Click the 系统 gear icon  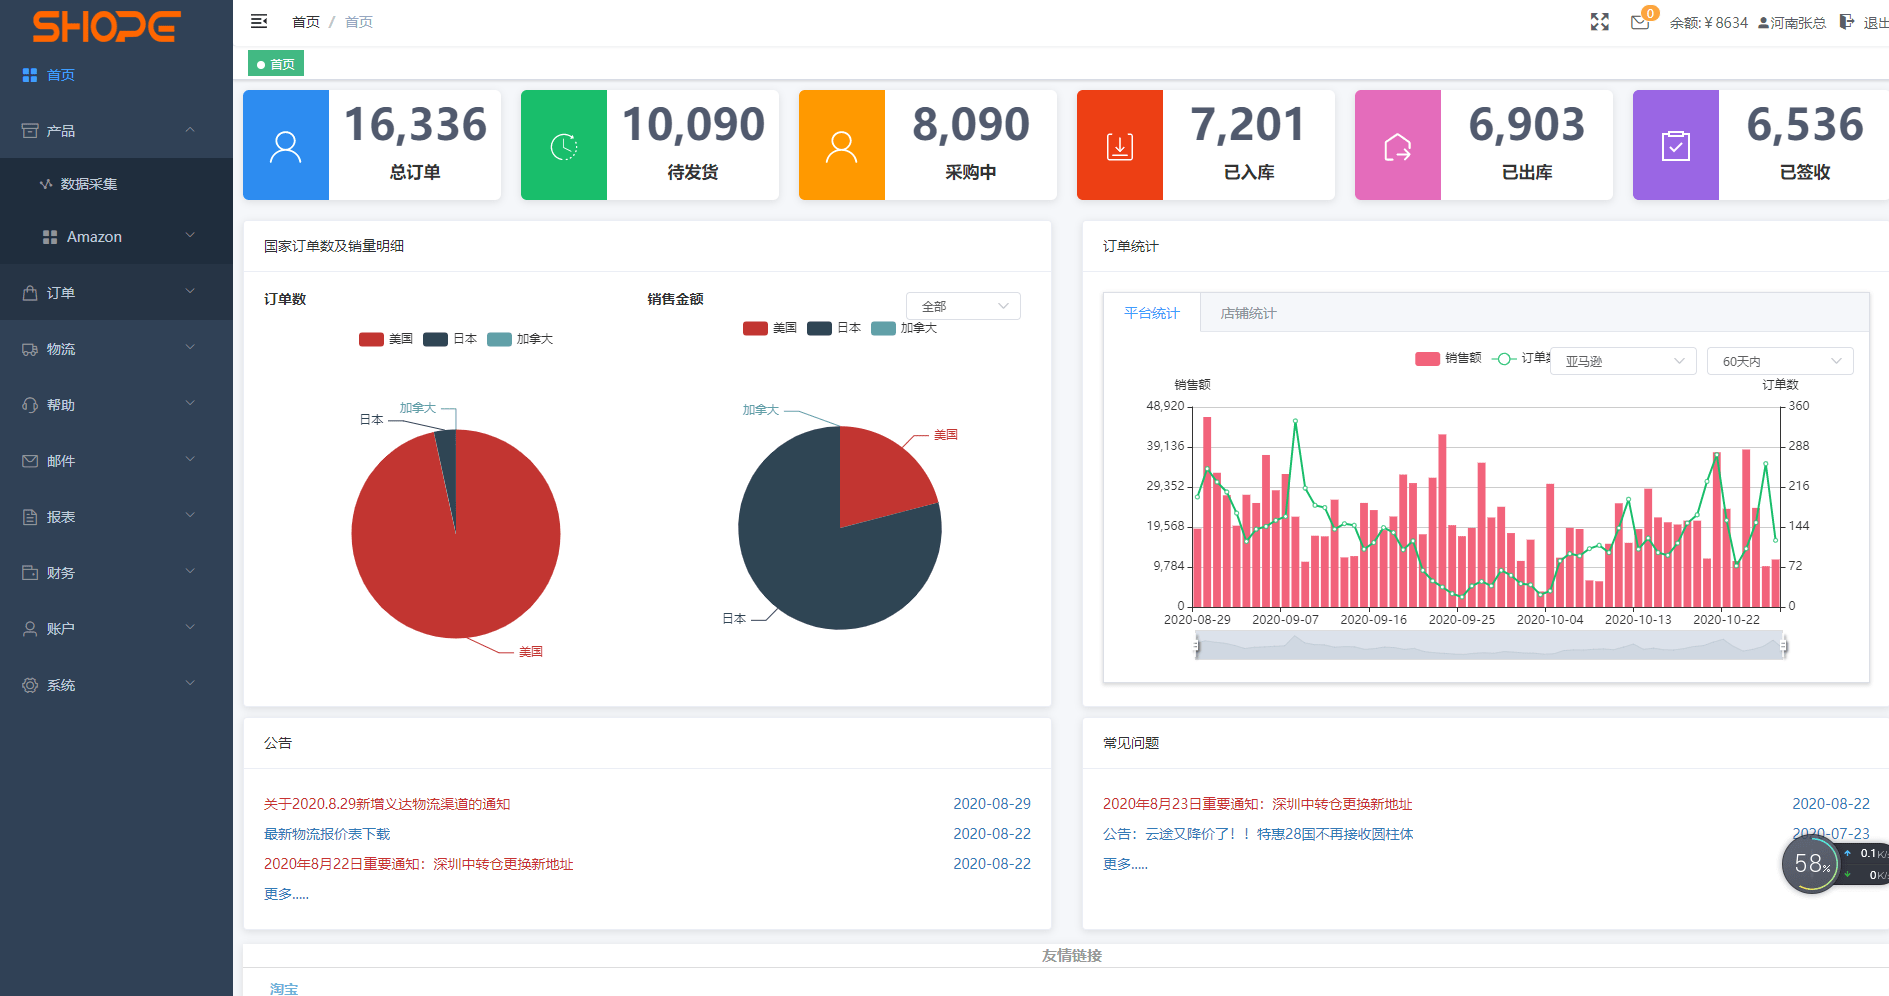29,684
